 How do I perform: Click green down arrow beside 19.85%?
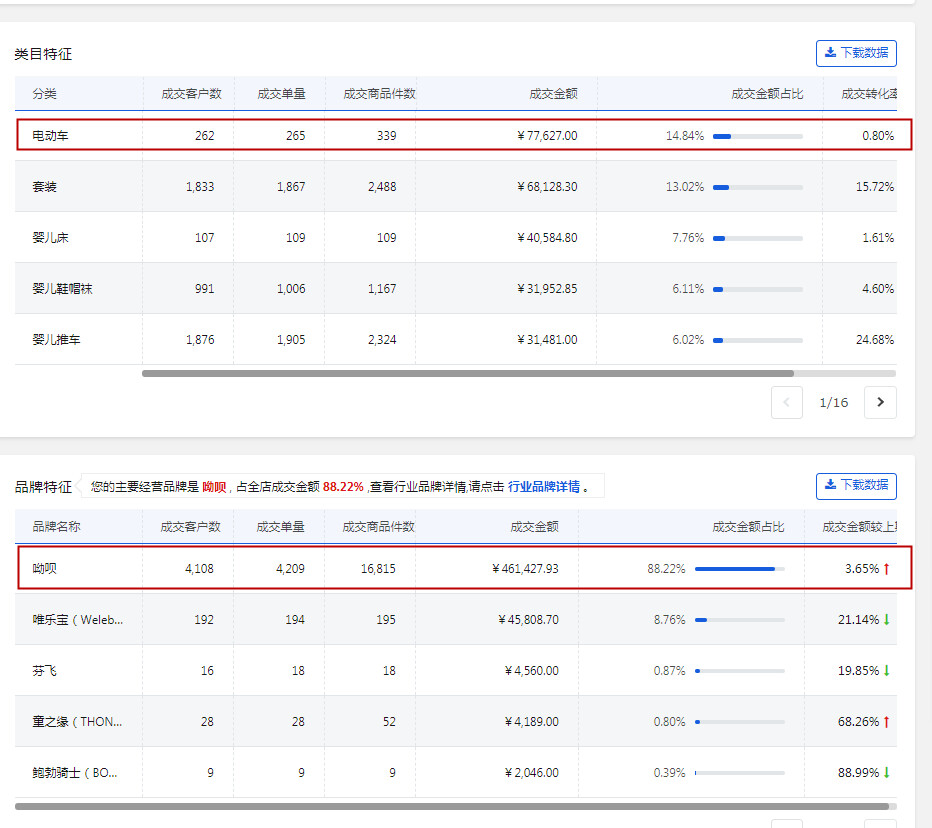(x=886, y=670)
